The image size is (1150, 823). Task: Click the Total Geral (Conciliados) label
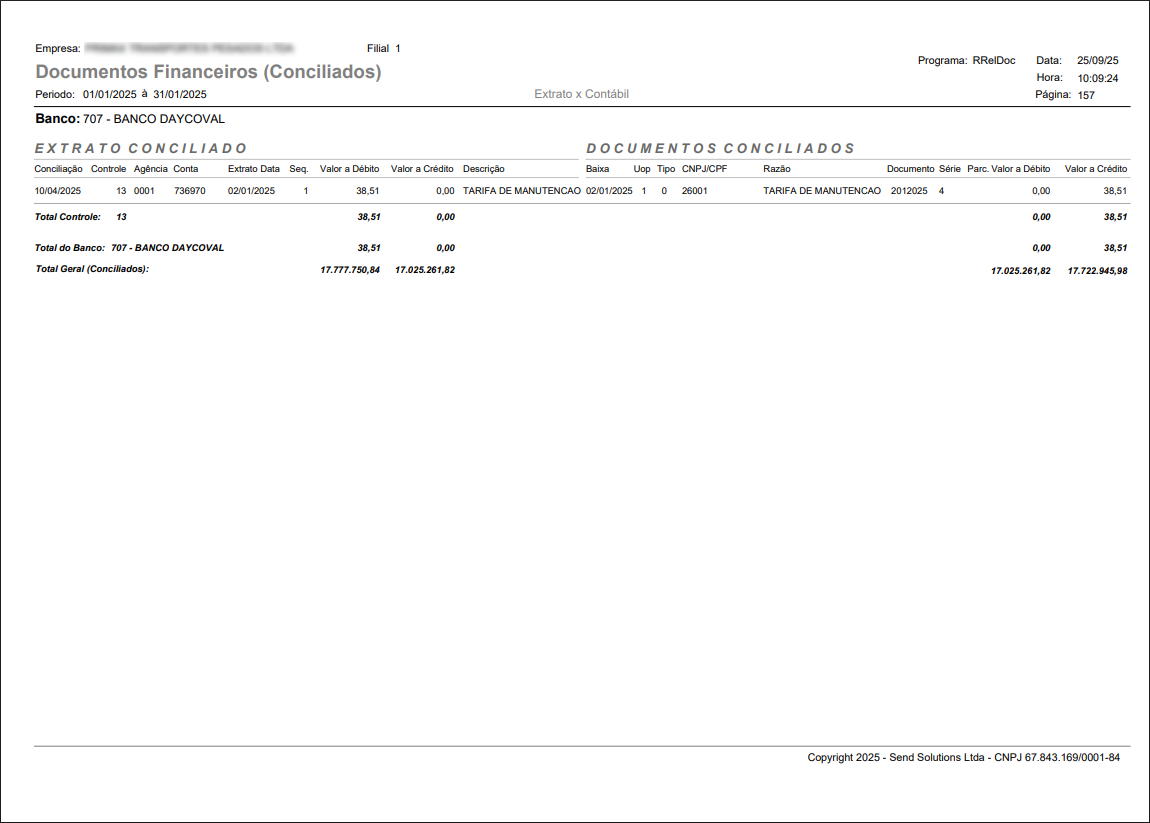pyautogui.click(x=92, y=269)
